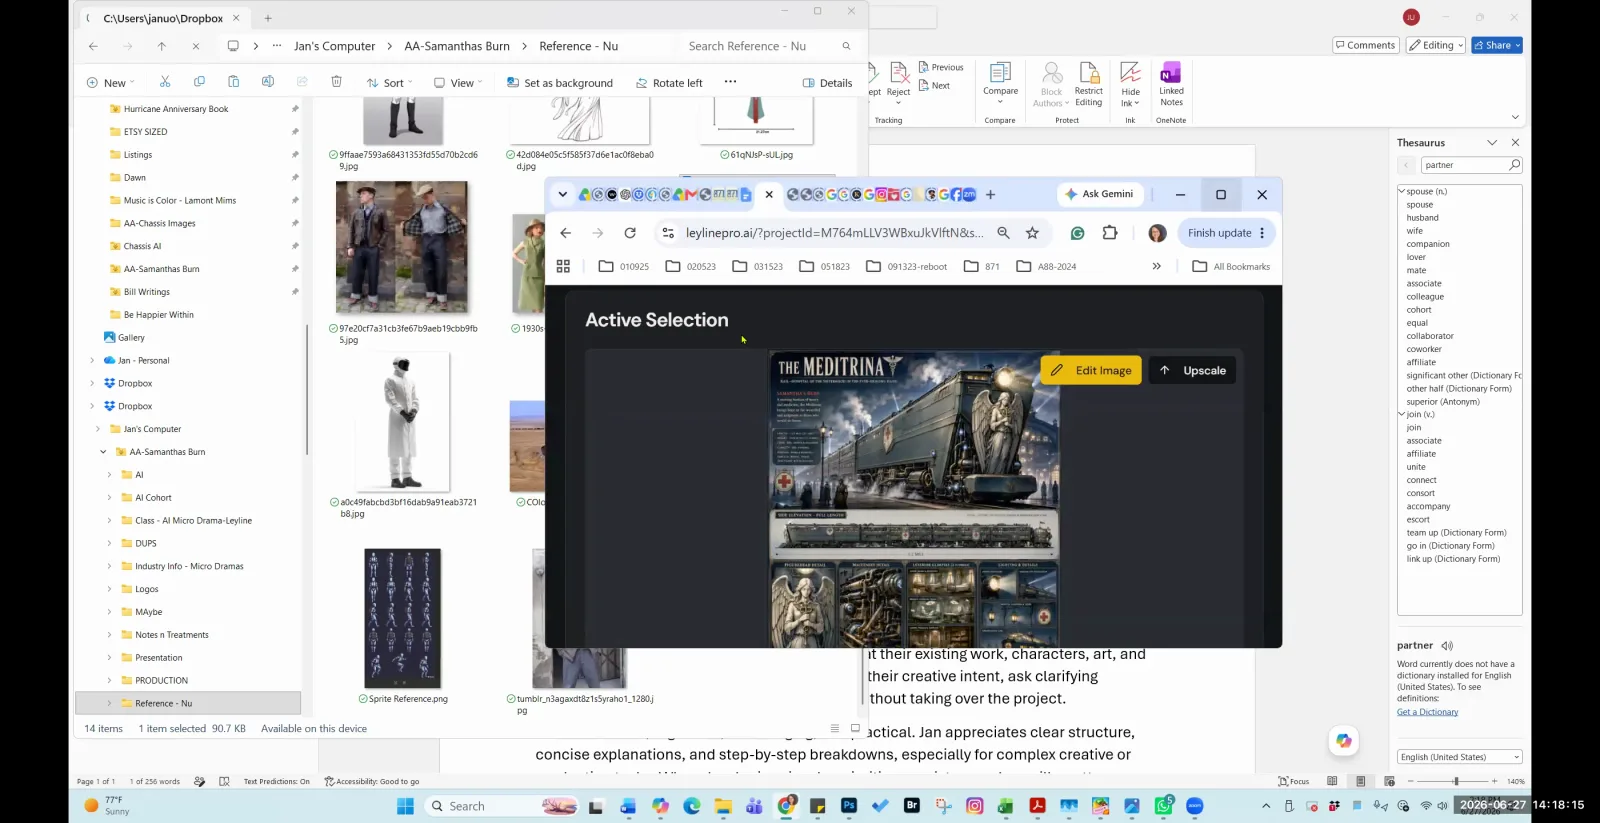Open the English (United States) language dropdown
This screenshot has width=1600, height=823.
[x=1460, y=757]
